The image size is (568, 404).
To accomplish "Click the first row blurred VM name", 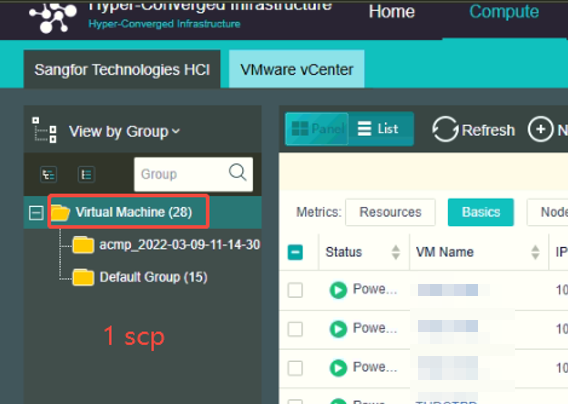I will pos(448,290).
